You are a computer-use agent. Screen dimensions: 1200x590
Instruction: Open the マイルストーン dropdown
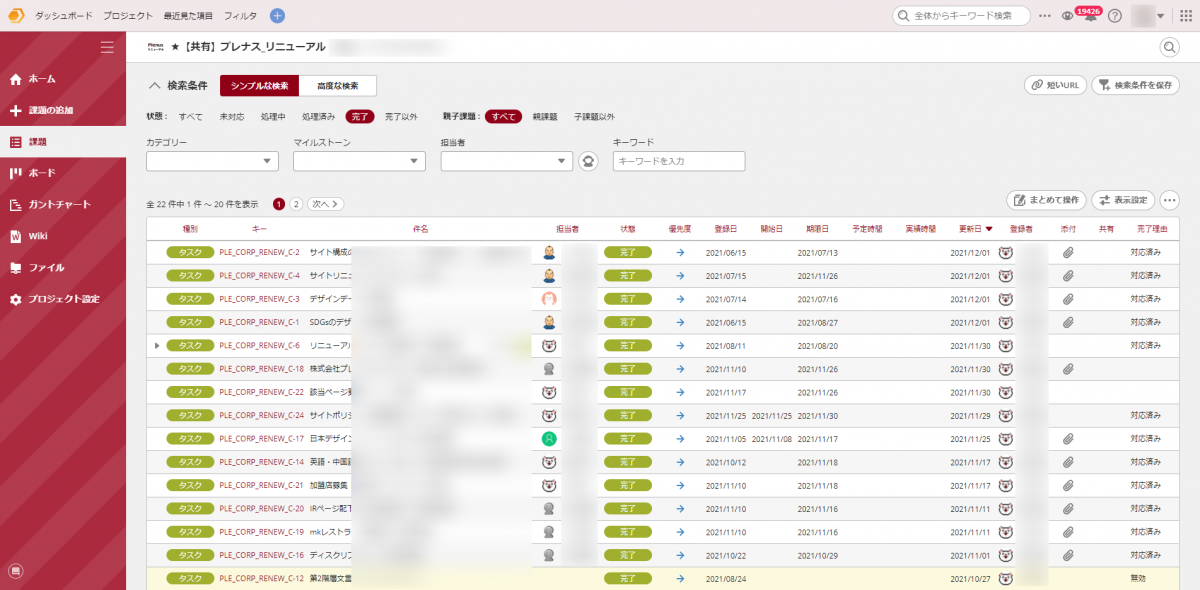pos(359,161)
